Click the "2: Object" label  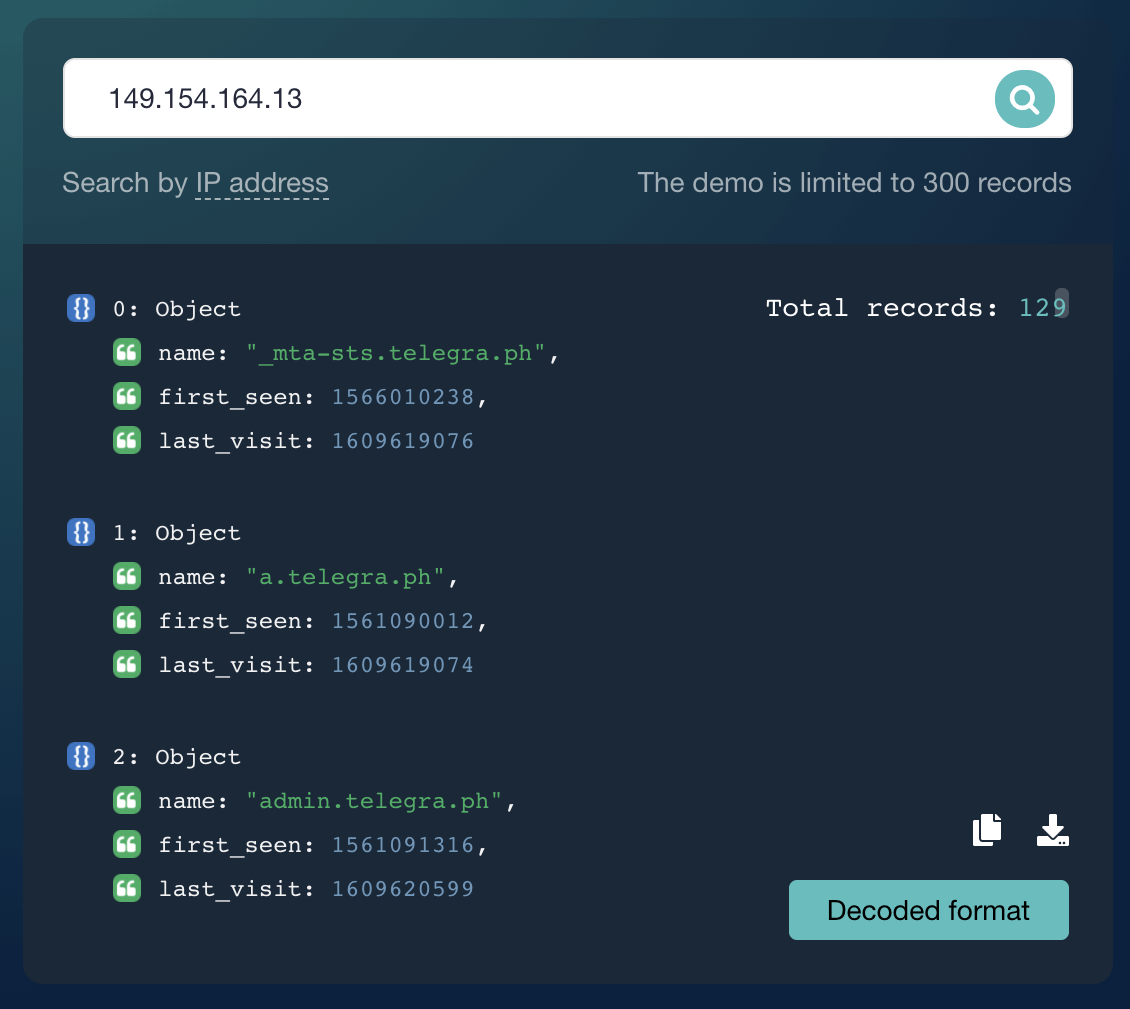[x=177, y=757]
